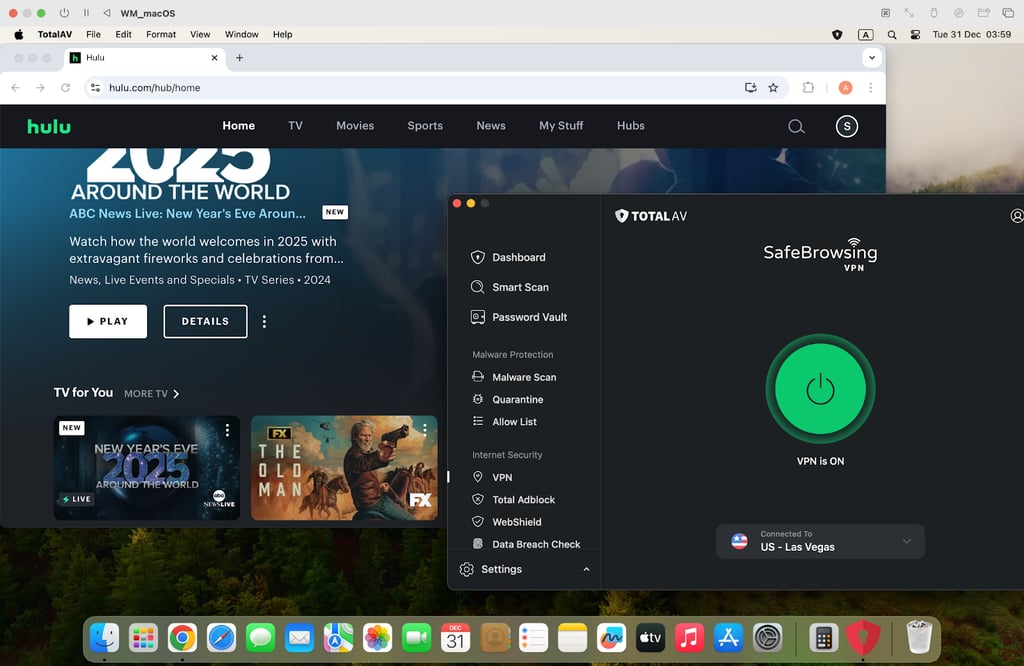Viewport: 1024px width, 666px height.
Task: Click the Settings gear icon in TotalAV
Action: click(466, 569)
